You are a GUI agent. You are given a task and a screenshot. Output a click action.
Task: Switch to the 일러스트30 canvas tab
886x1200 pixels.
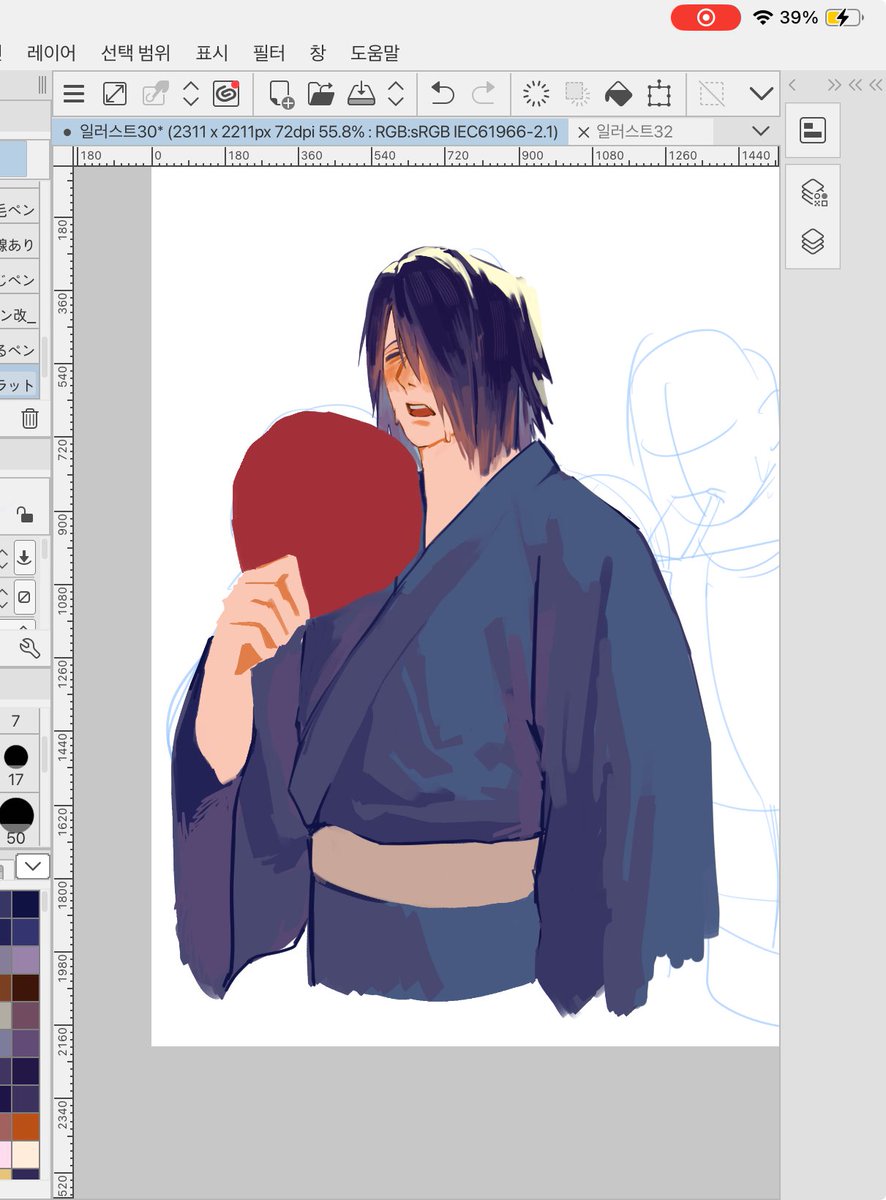click(x=311, y=131)
